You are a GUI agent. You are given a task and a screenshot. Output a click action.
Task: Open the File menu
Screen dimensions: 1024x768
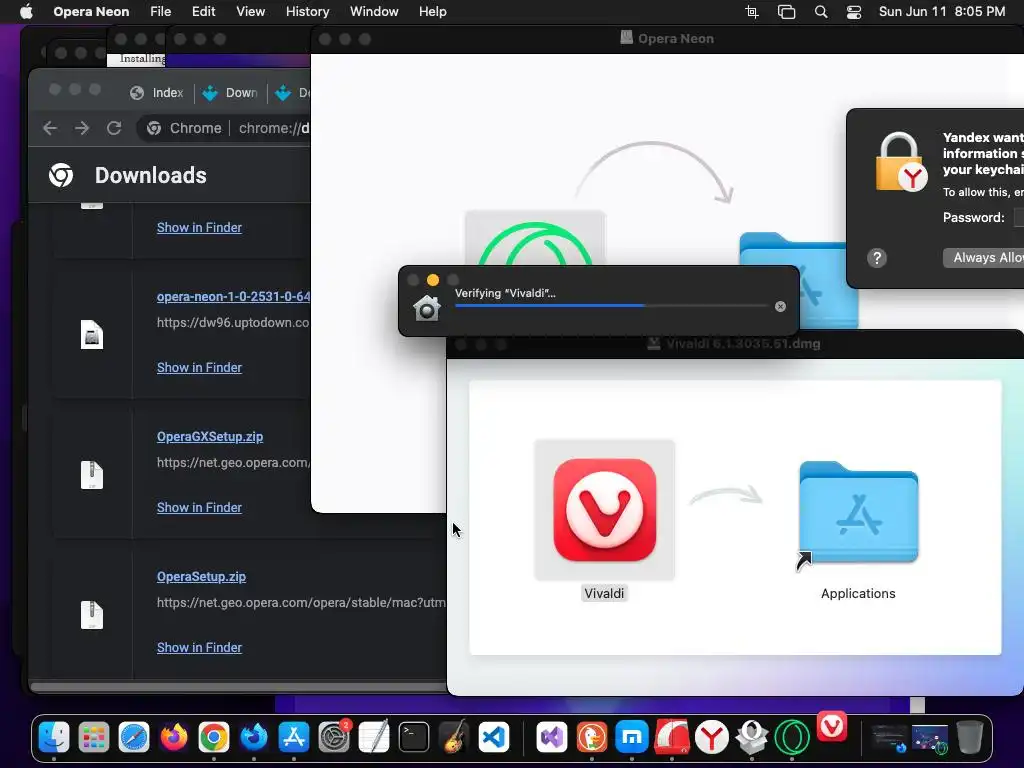tap(160, 12)
